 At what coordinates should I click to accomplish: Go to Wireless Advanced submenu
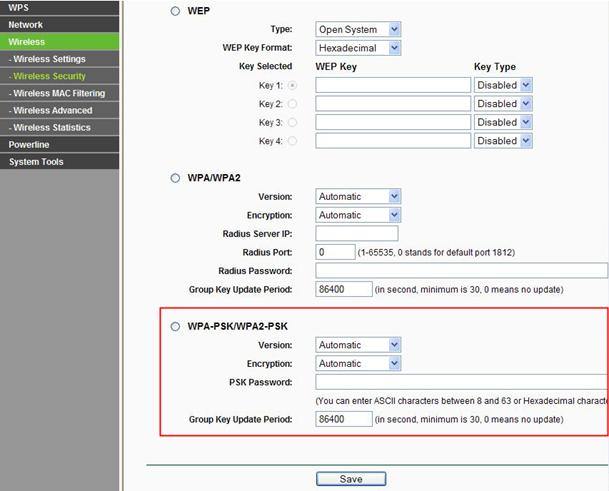coord(59,110)
